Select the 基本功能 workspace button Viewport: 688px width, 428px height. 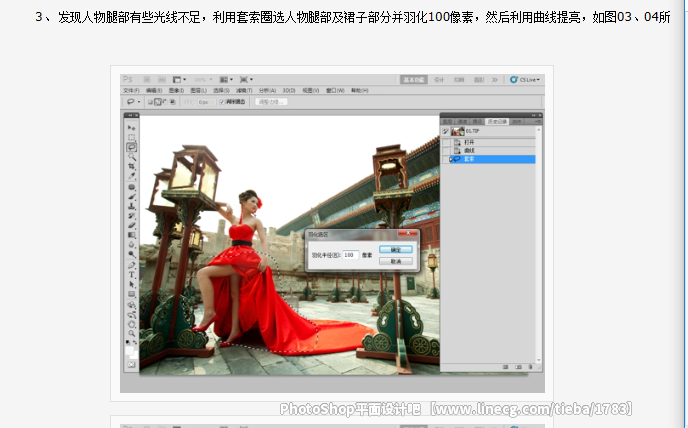tap(414, 79)
